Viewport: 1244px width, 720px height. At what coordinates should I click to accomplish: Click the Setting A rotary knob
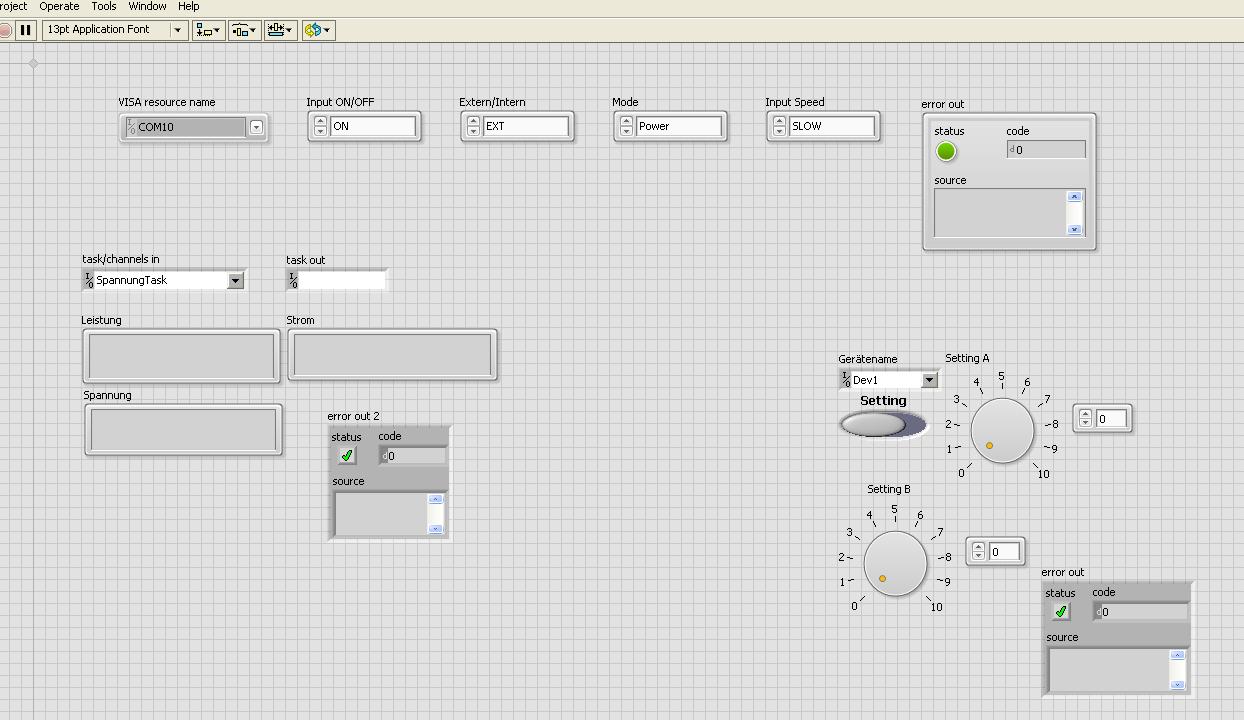1002,430
